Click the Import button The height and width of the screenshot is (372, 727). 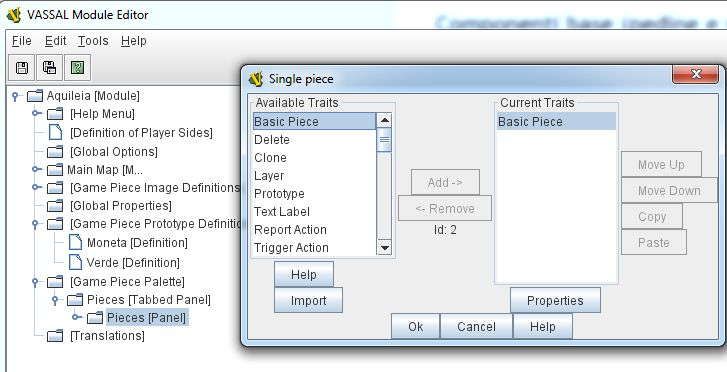tap(308, 301)
